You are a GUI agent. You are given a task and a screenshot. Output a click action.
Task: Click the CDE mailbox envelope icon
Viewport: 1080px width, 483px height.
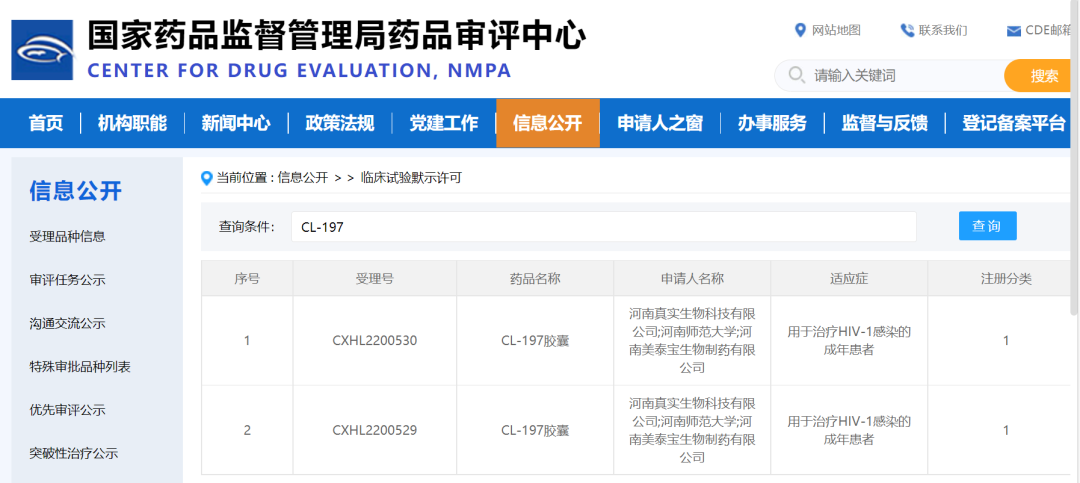click(x=1014, y=30)
